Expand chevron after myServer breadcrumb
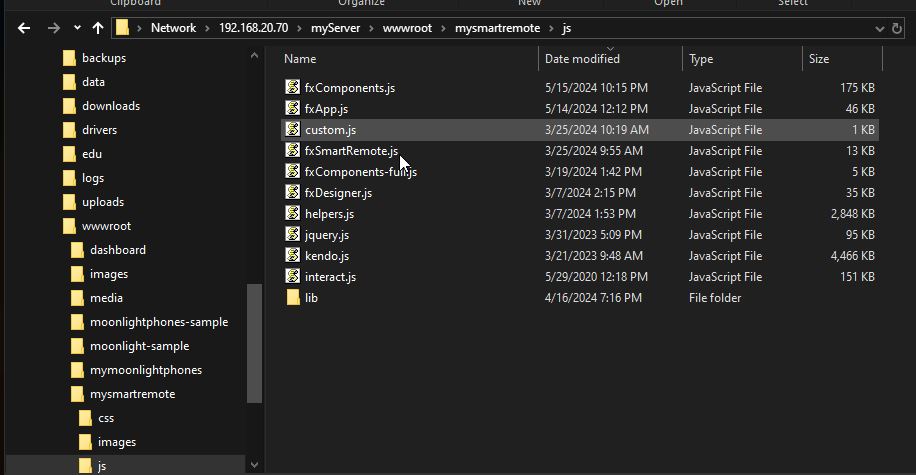This screenshot has width=916, height=475. pos(371,28)
